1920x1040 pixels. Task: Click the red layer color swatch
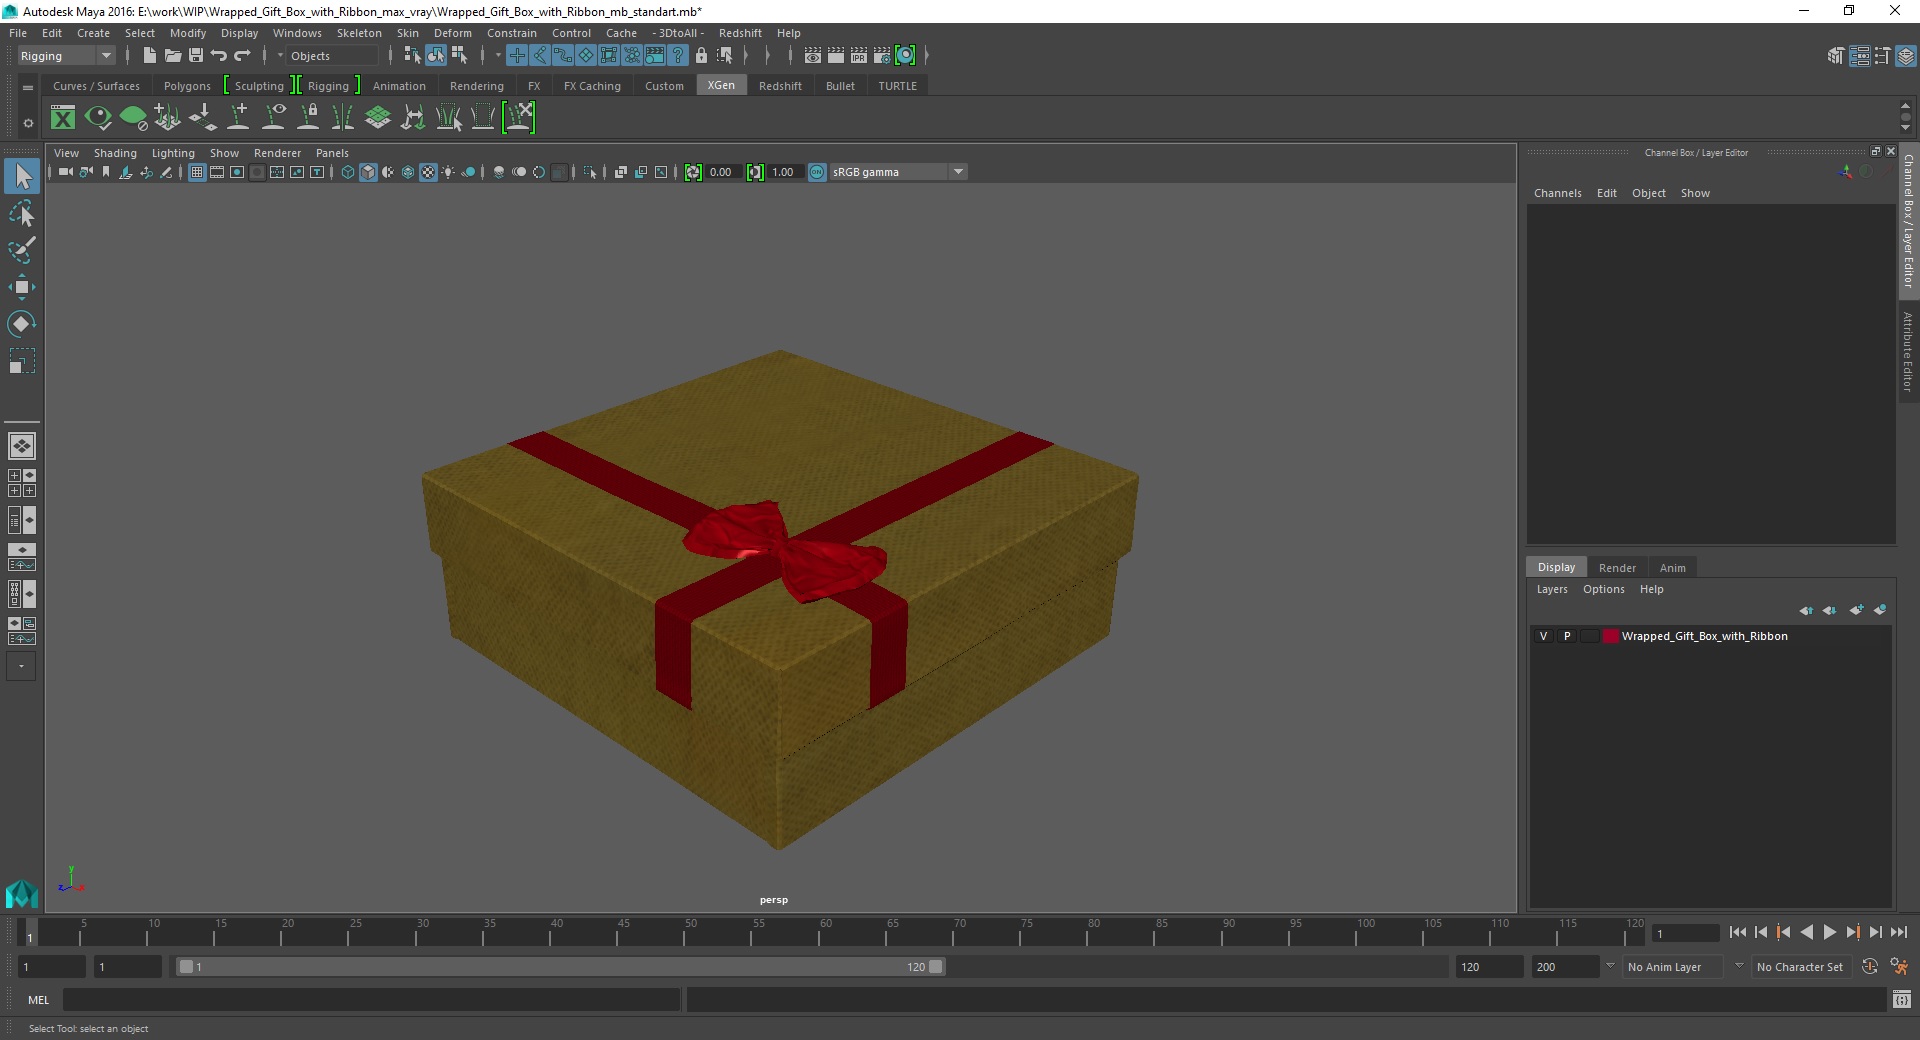coord(1610,636)
